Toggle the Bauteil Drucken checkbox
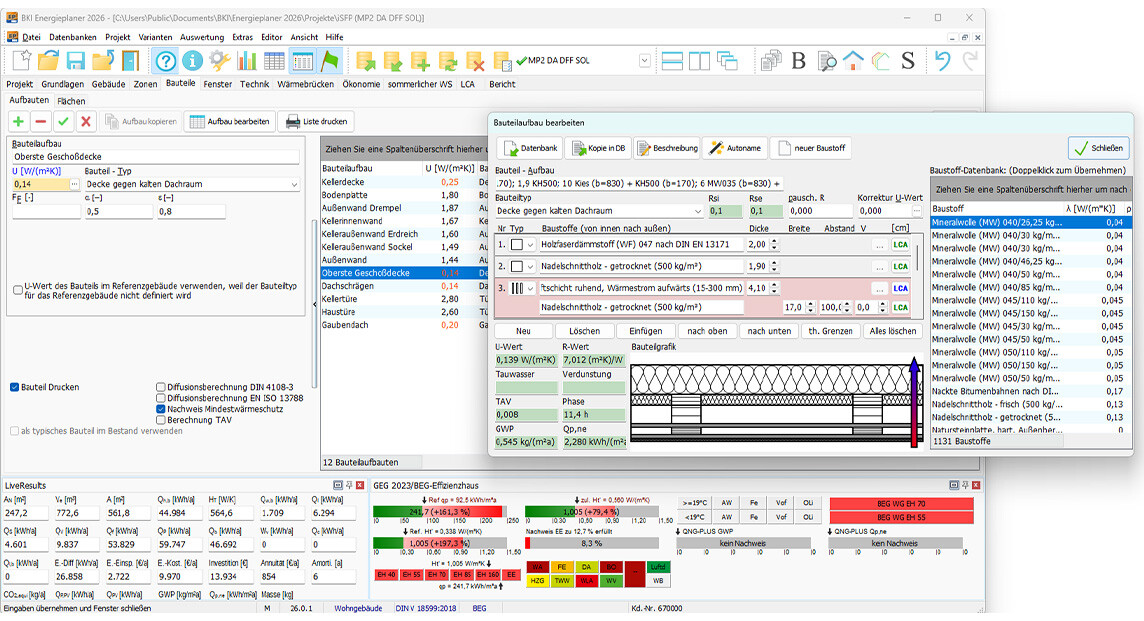Image resolution: width=1144 pixels, height=621 pixels. pyautogui.click(x=15, y=387)
